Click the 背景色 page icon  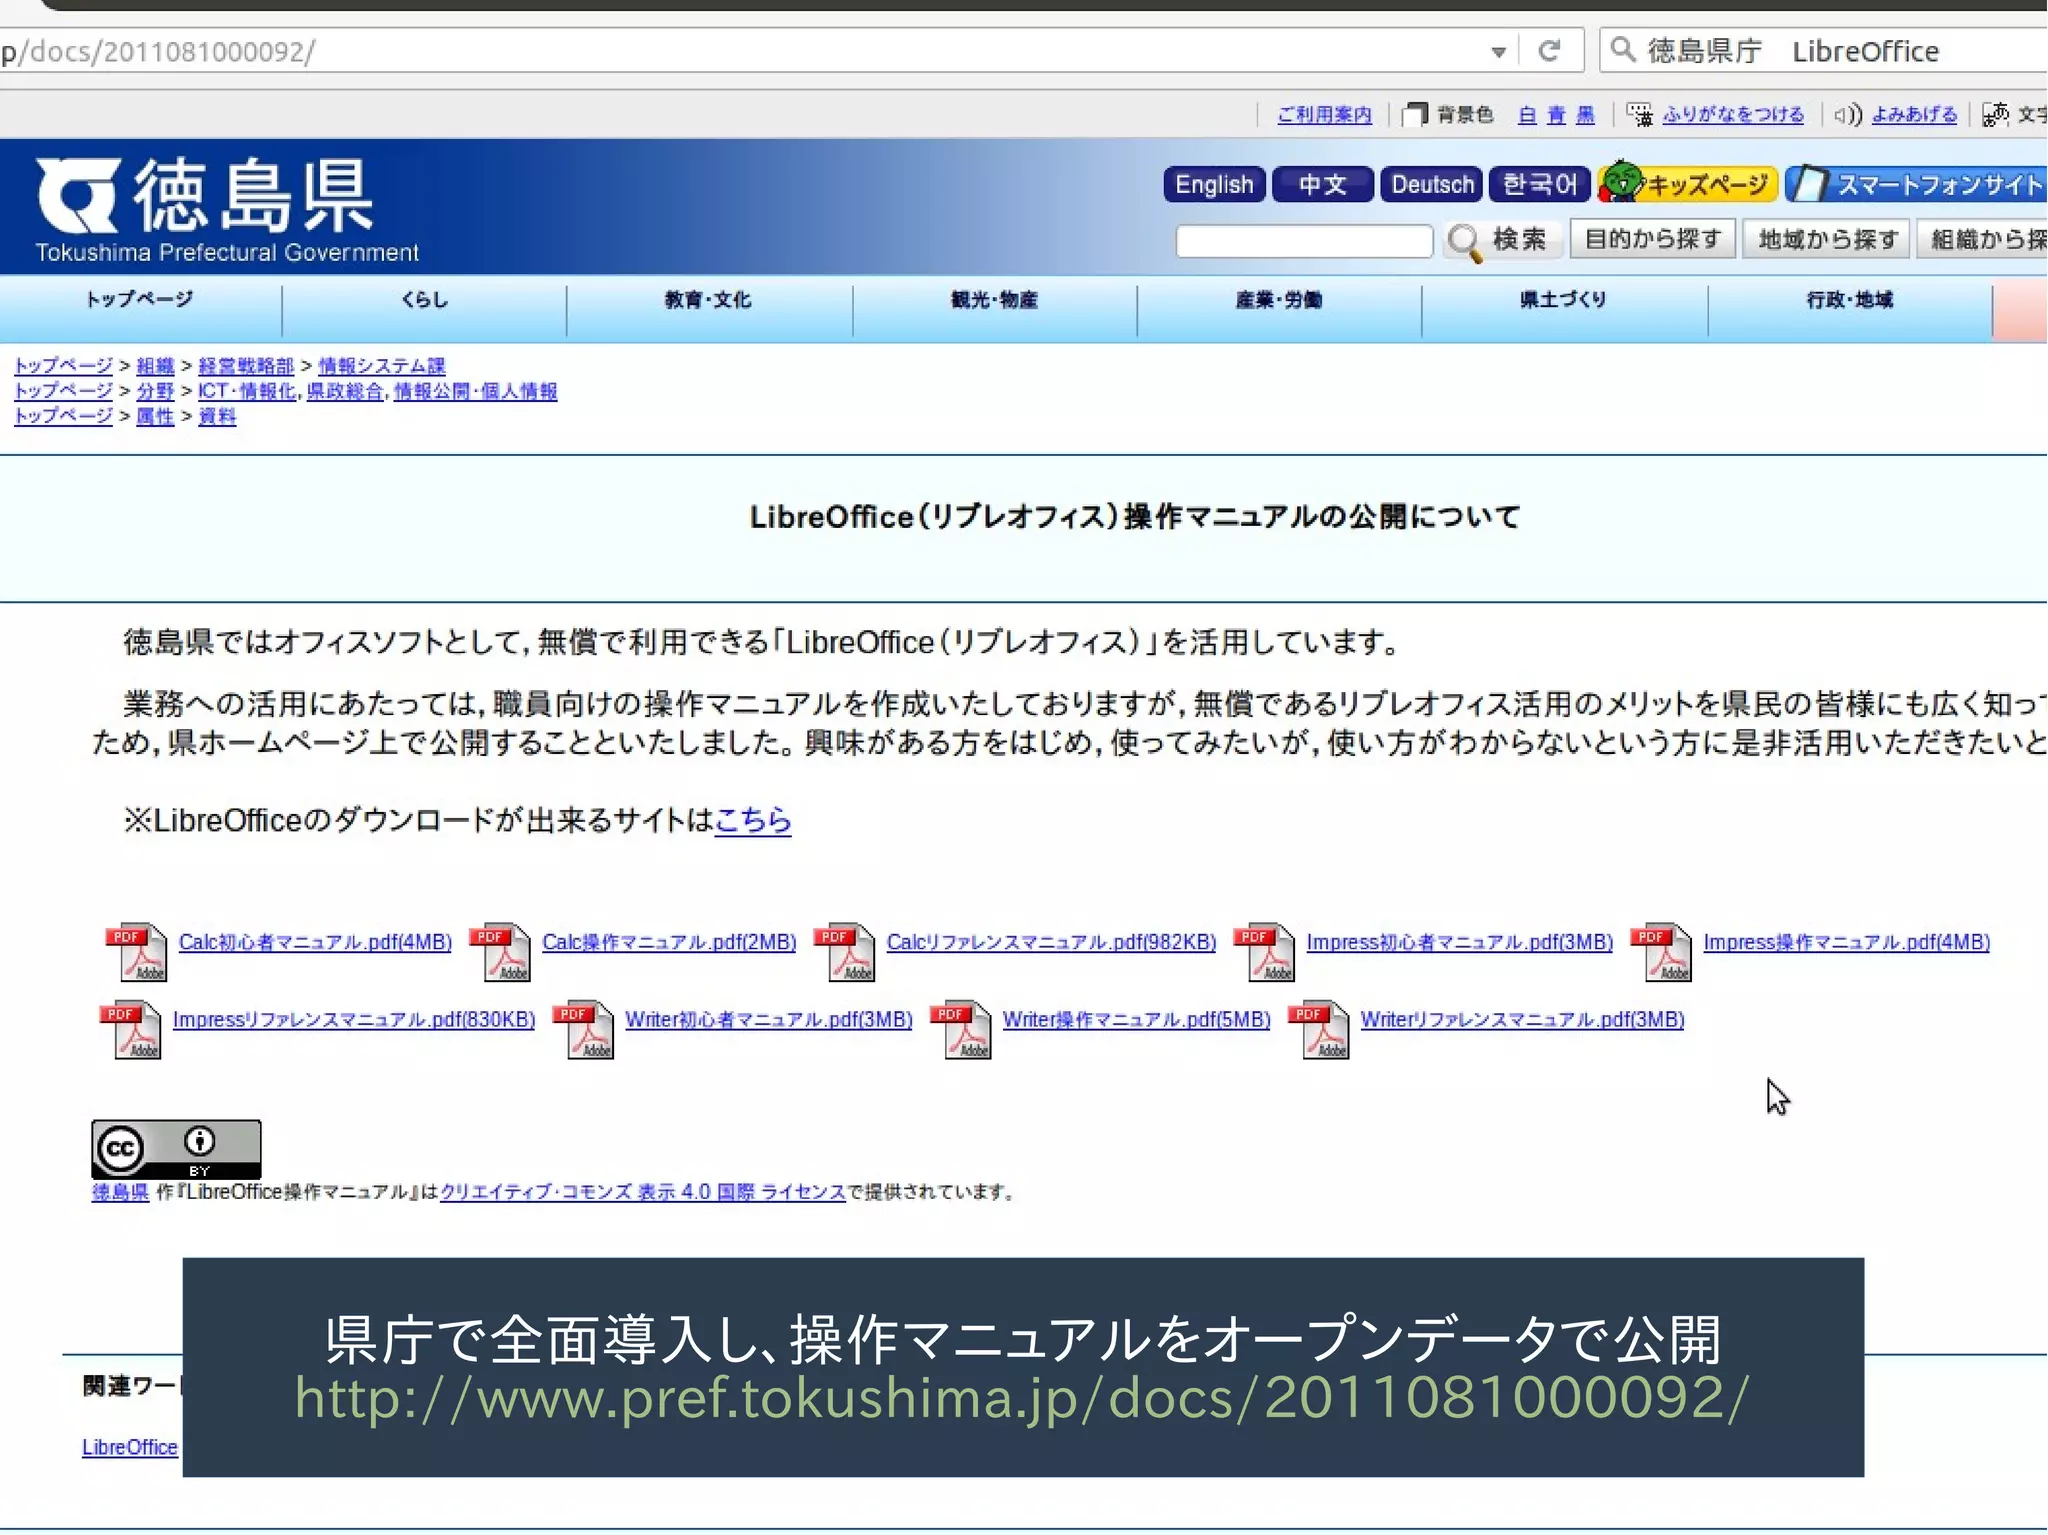point(1415,115)
